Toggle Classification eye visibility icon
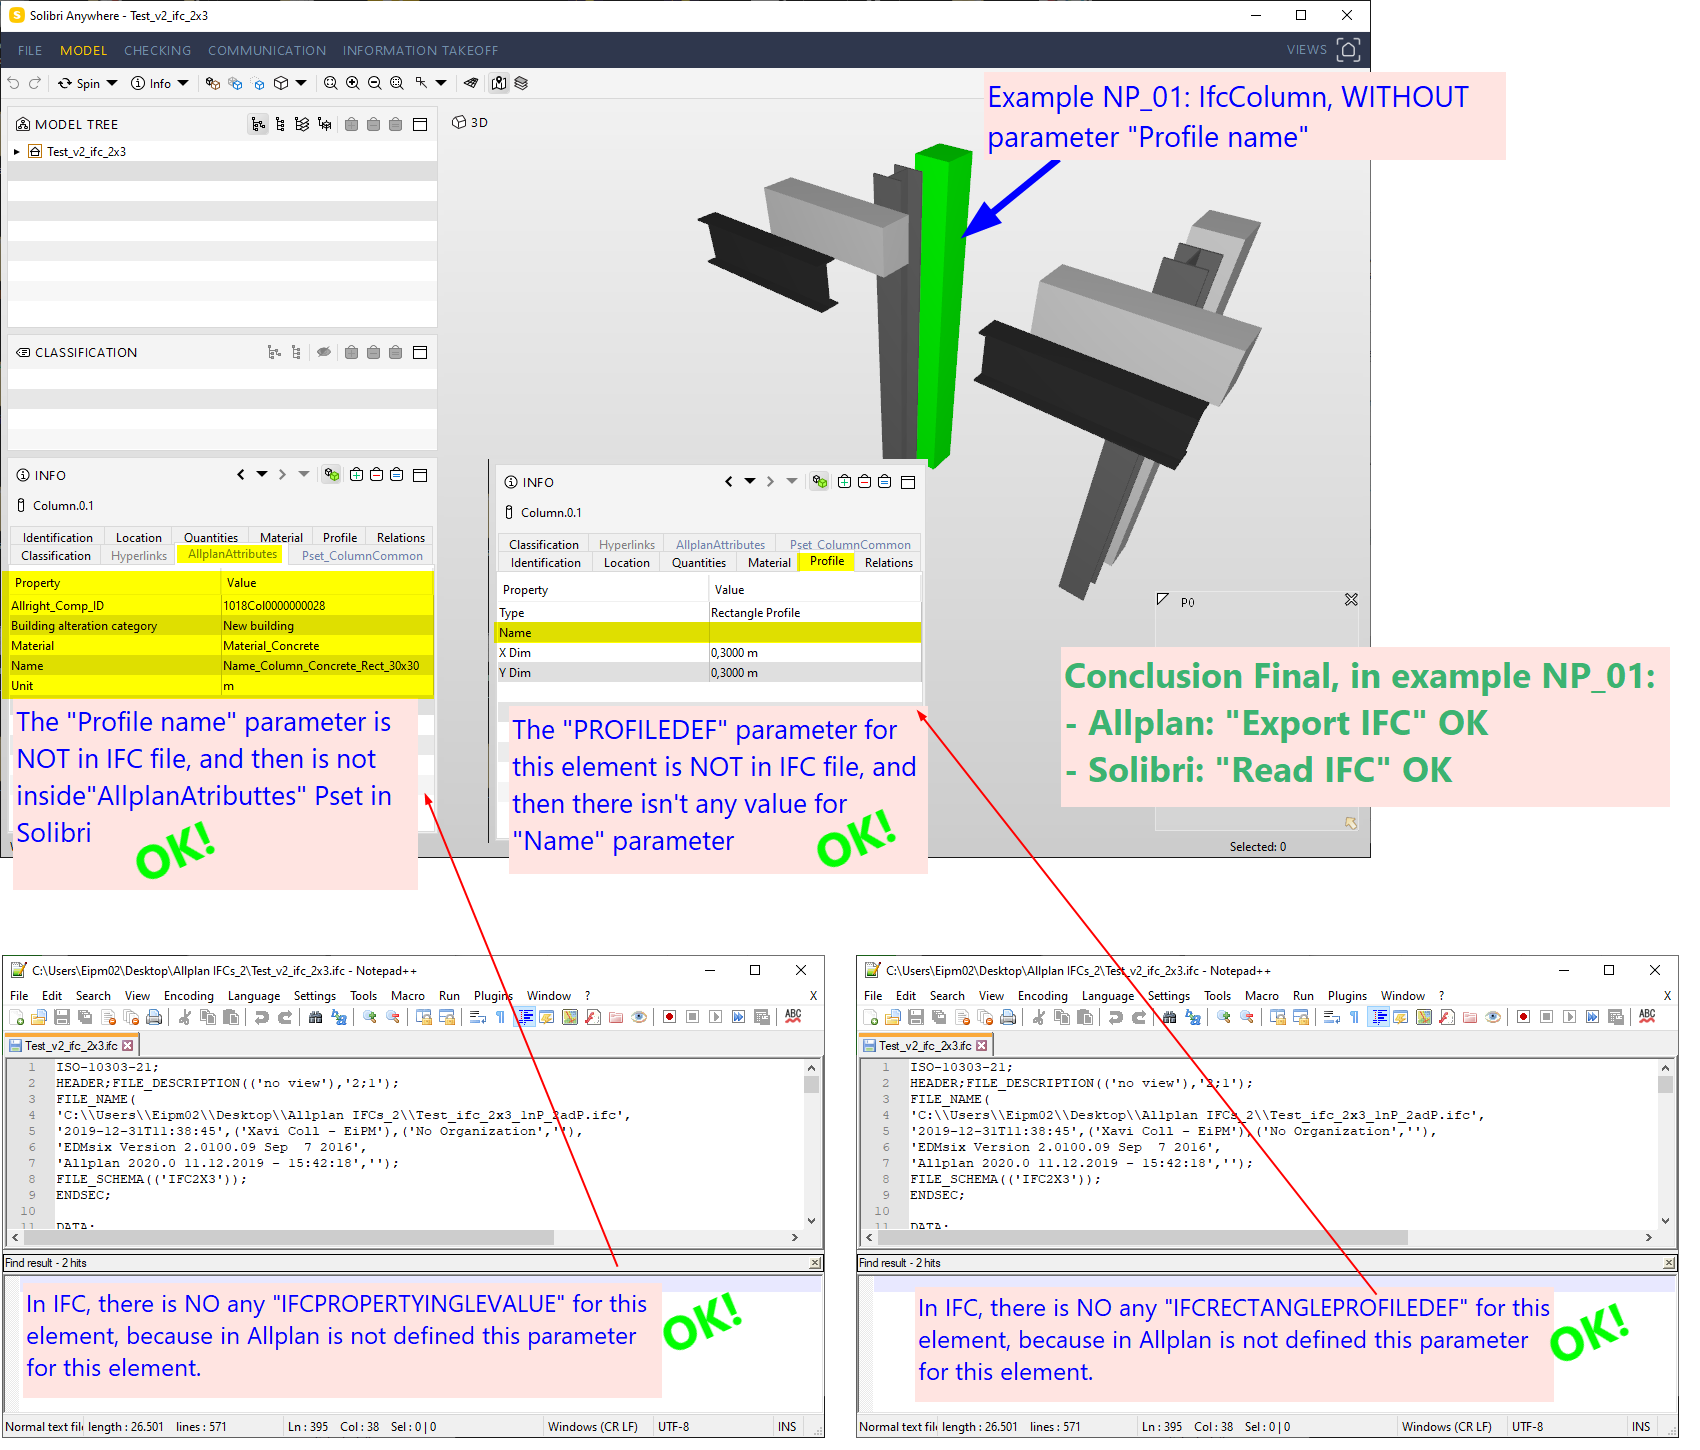The width and height of the screenshot is (1700, 1450). [x=324, y=352]
